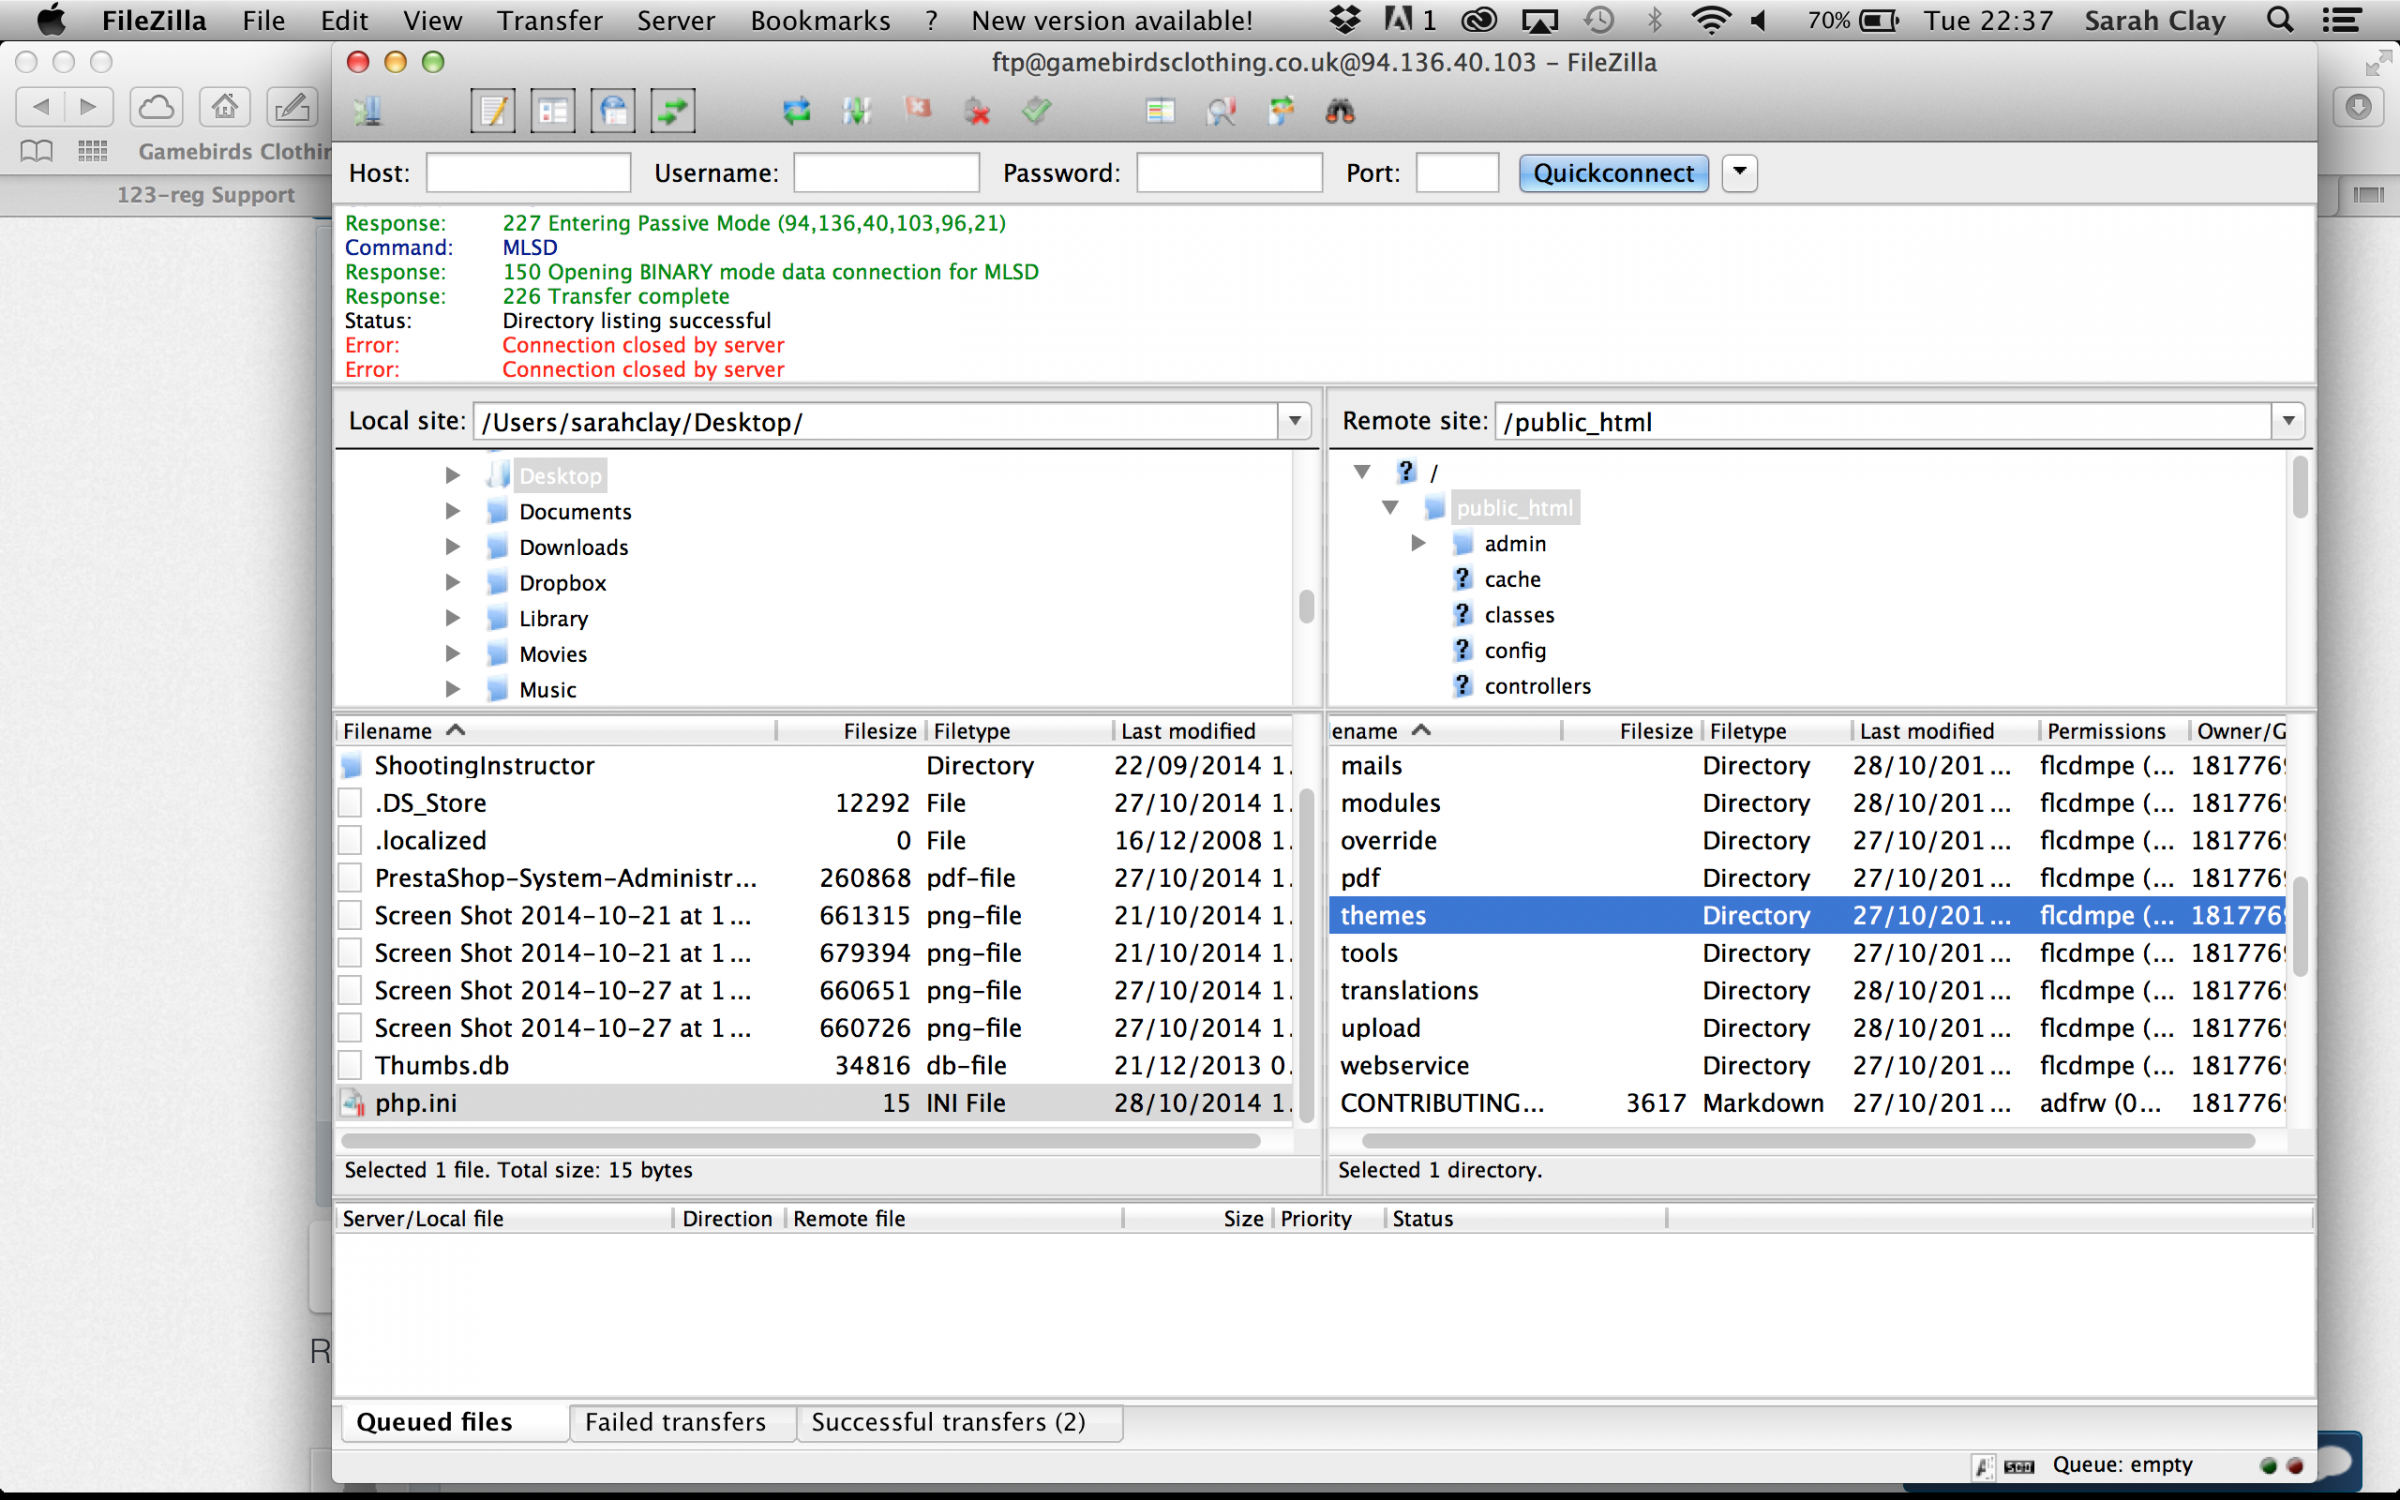Click the disconnect from server icon
This screenshot has width=2400, height=1500.
(x=977, y=111)
